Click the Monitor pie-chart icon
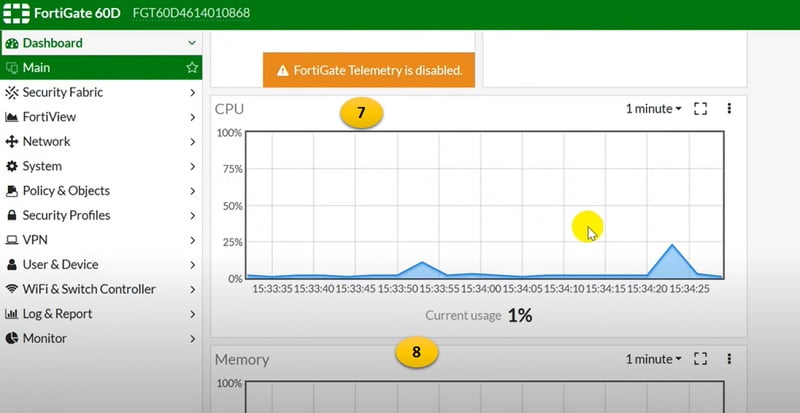800x413 pixels. point(12,338)
